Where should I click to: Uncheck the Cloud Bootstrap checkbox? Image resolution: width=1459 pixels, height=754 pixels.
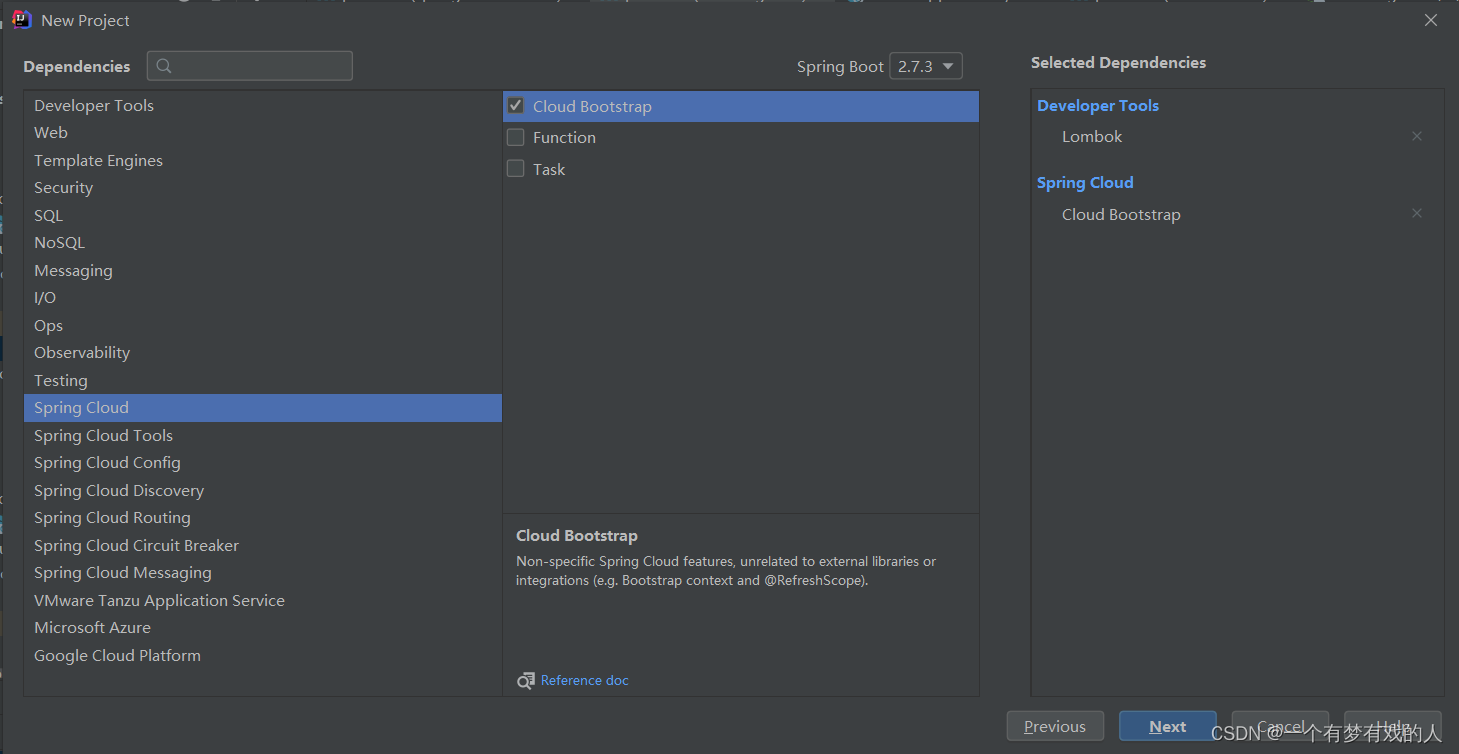(x=516, y=105)
